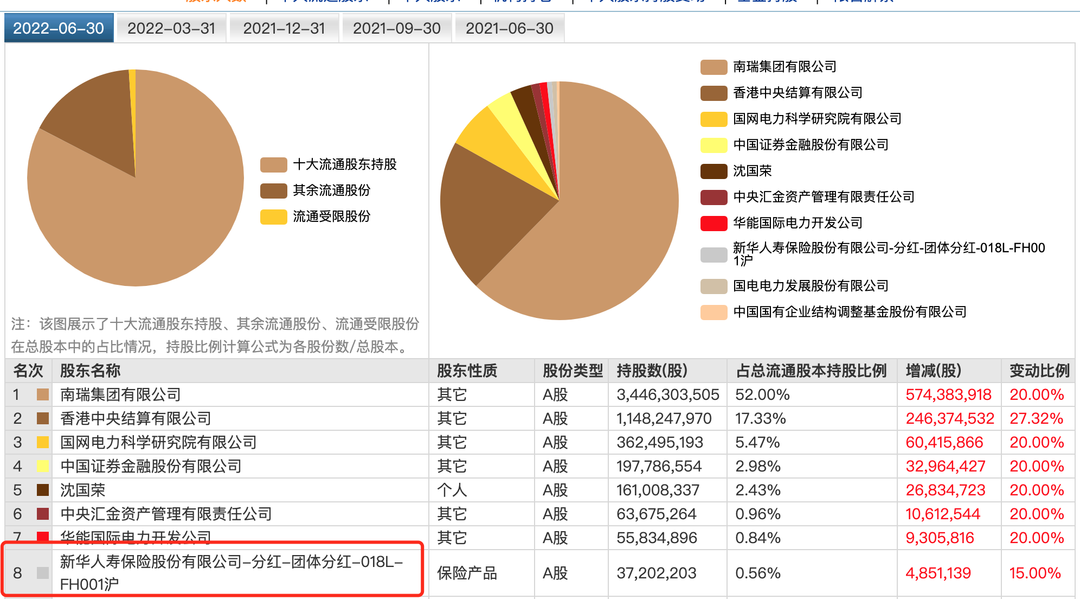Click the row 4 light yellow color marker
Viewport: 1080px width, 599px height.
point(43,467)
